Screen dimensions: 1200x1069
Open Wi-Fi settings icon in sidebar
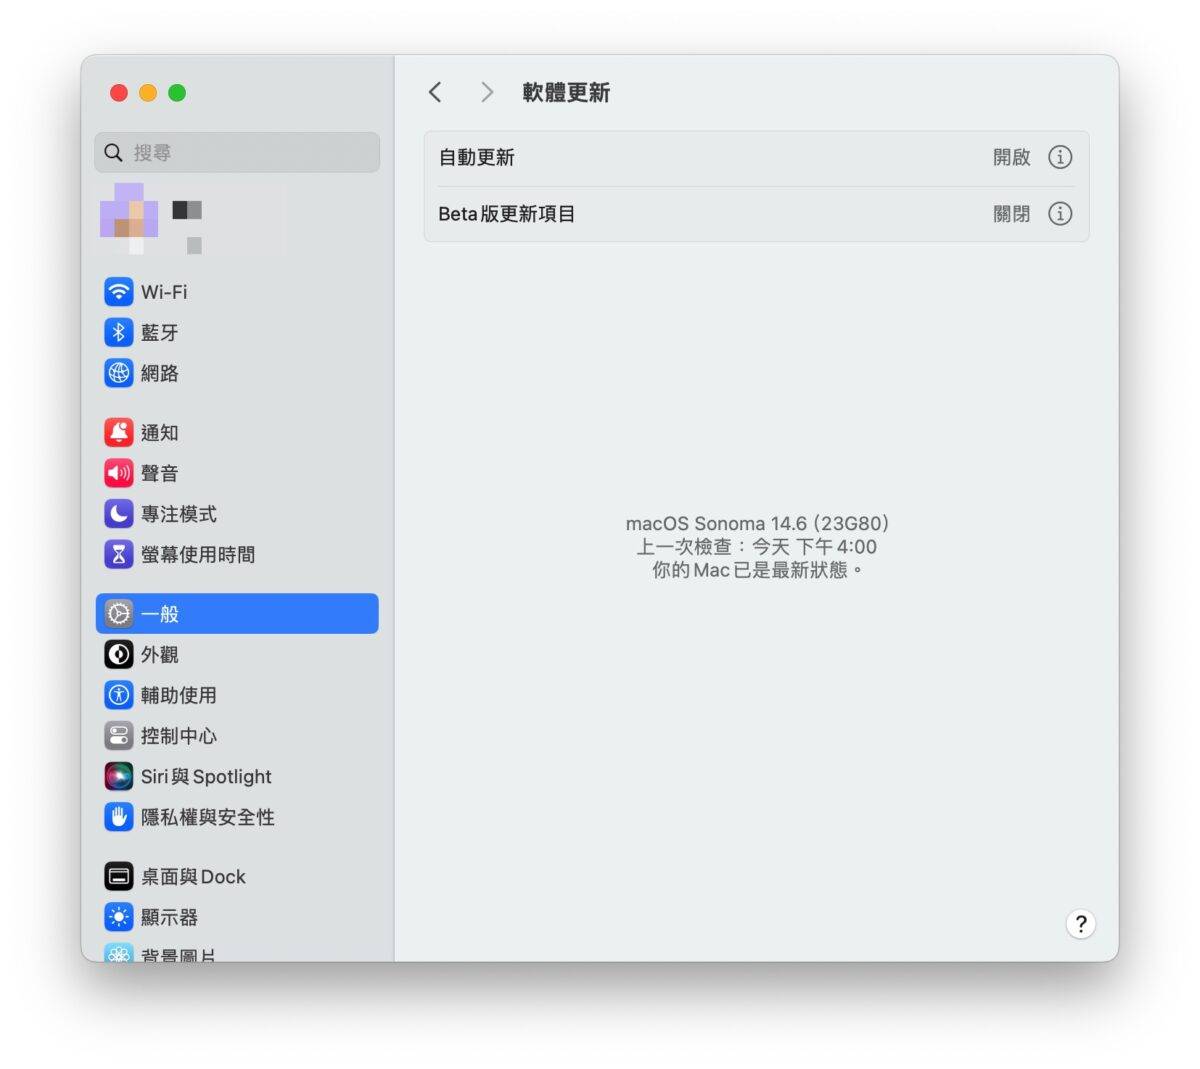(x=119, y=292)
